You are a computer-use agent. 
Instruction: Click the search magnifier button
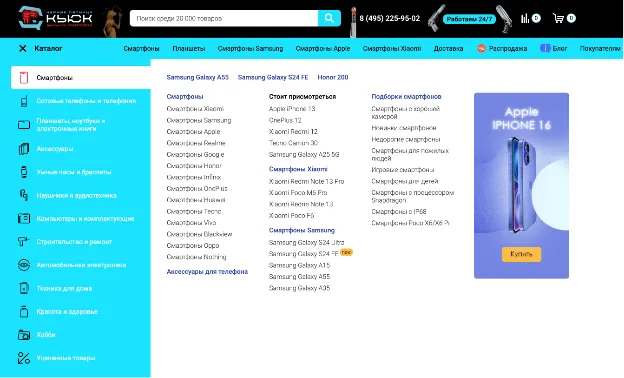[x=329, y=18]
